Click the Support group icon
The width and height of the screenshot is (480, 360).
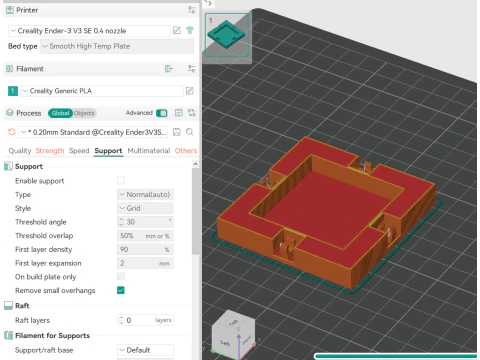pos(8,166)
